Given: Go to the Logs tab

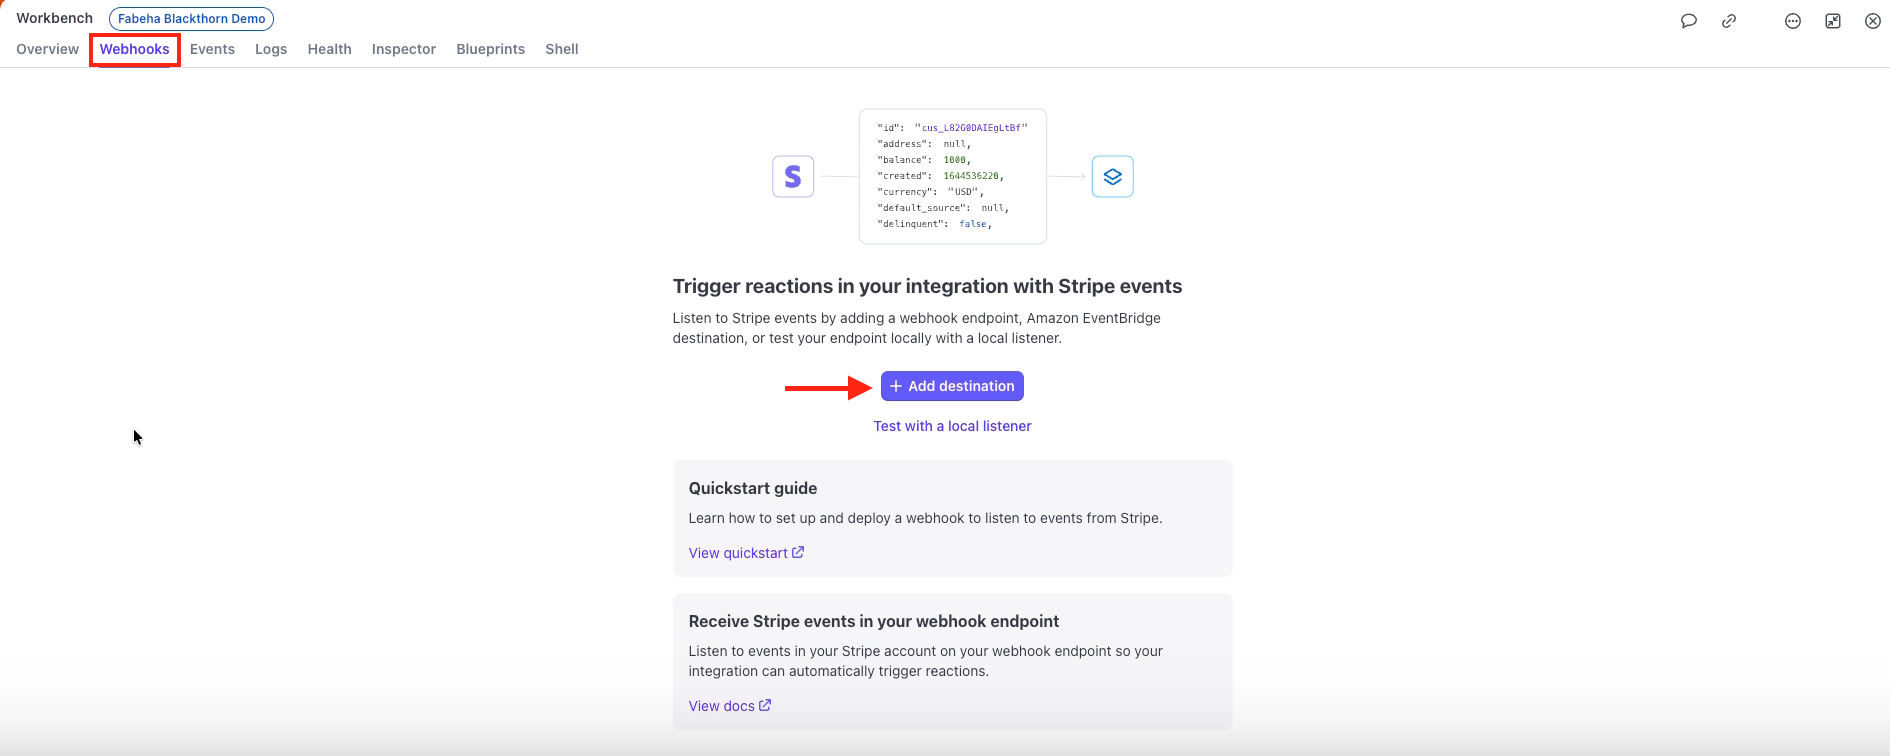Looking at the screenshot, I should pyautogui.click(x=271, y=49).
